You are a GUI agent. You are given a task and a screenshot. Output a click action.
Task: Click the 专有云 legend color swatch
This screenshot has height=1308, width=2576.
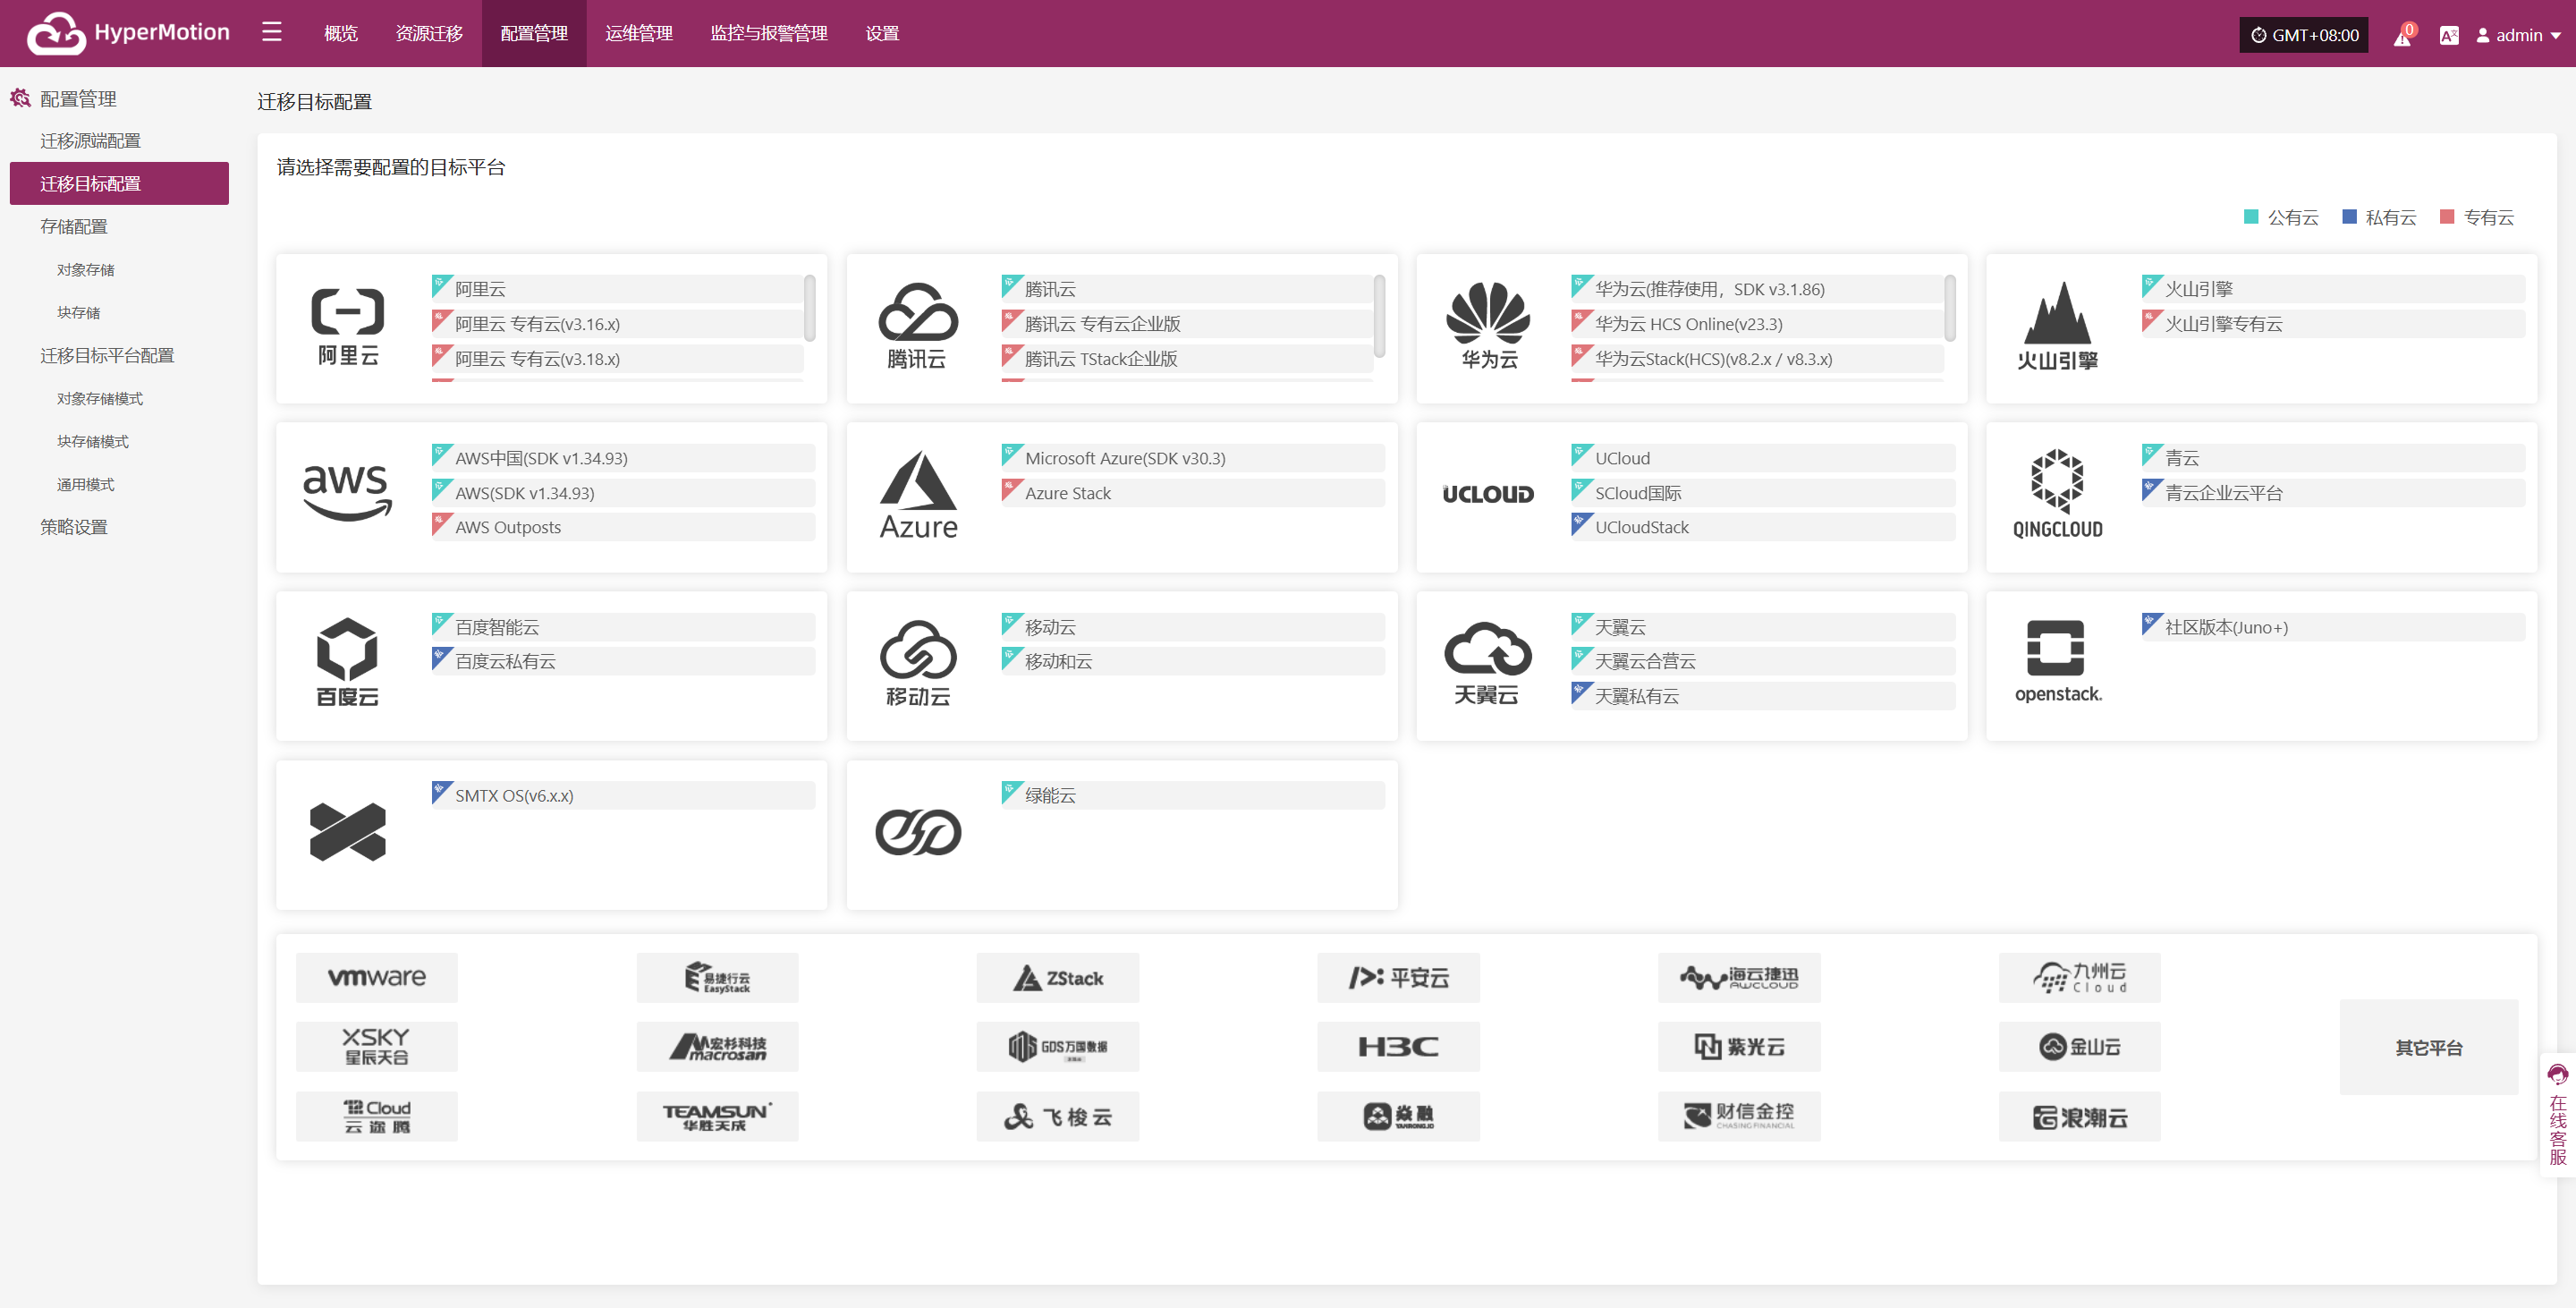coord(2447,217)
